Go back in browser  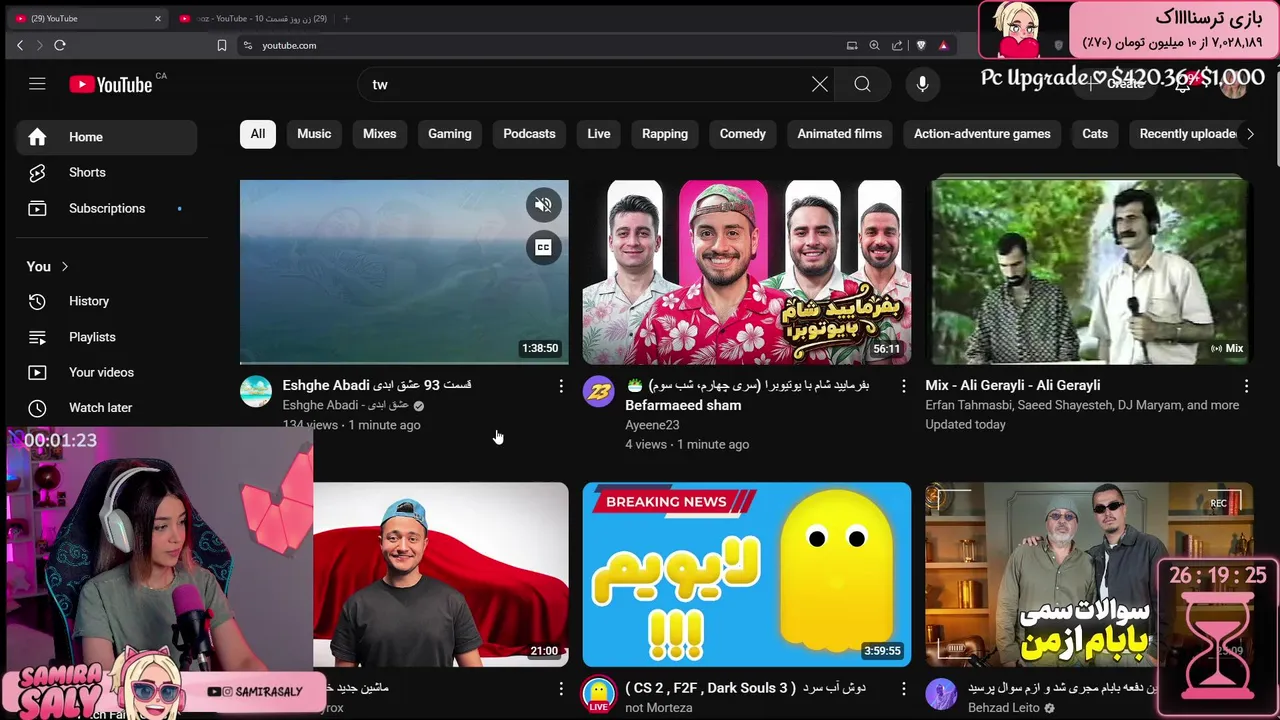click(20, 45)
